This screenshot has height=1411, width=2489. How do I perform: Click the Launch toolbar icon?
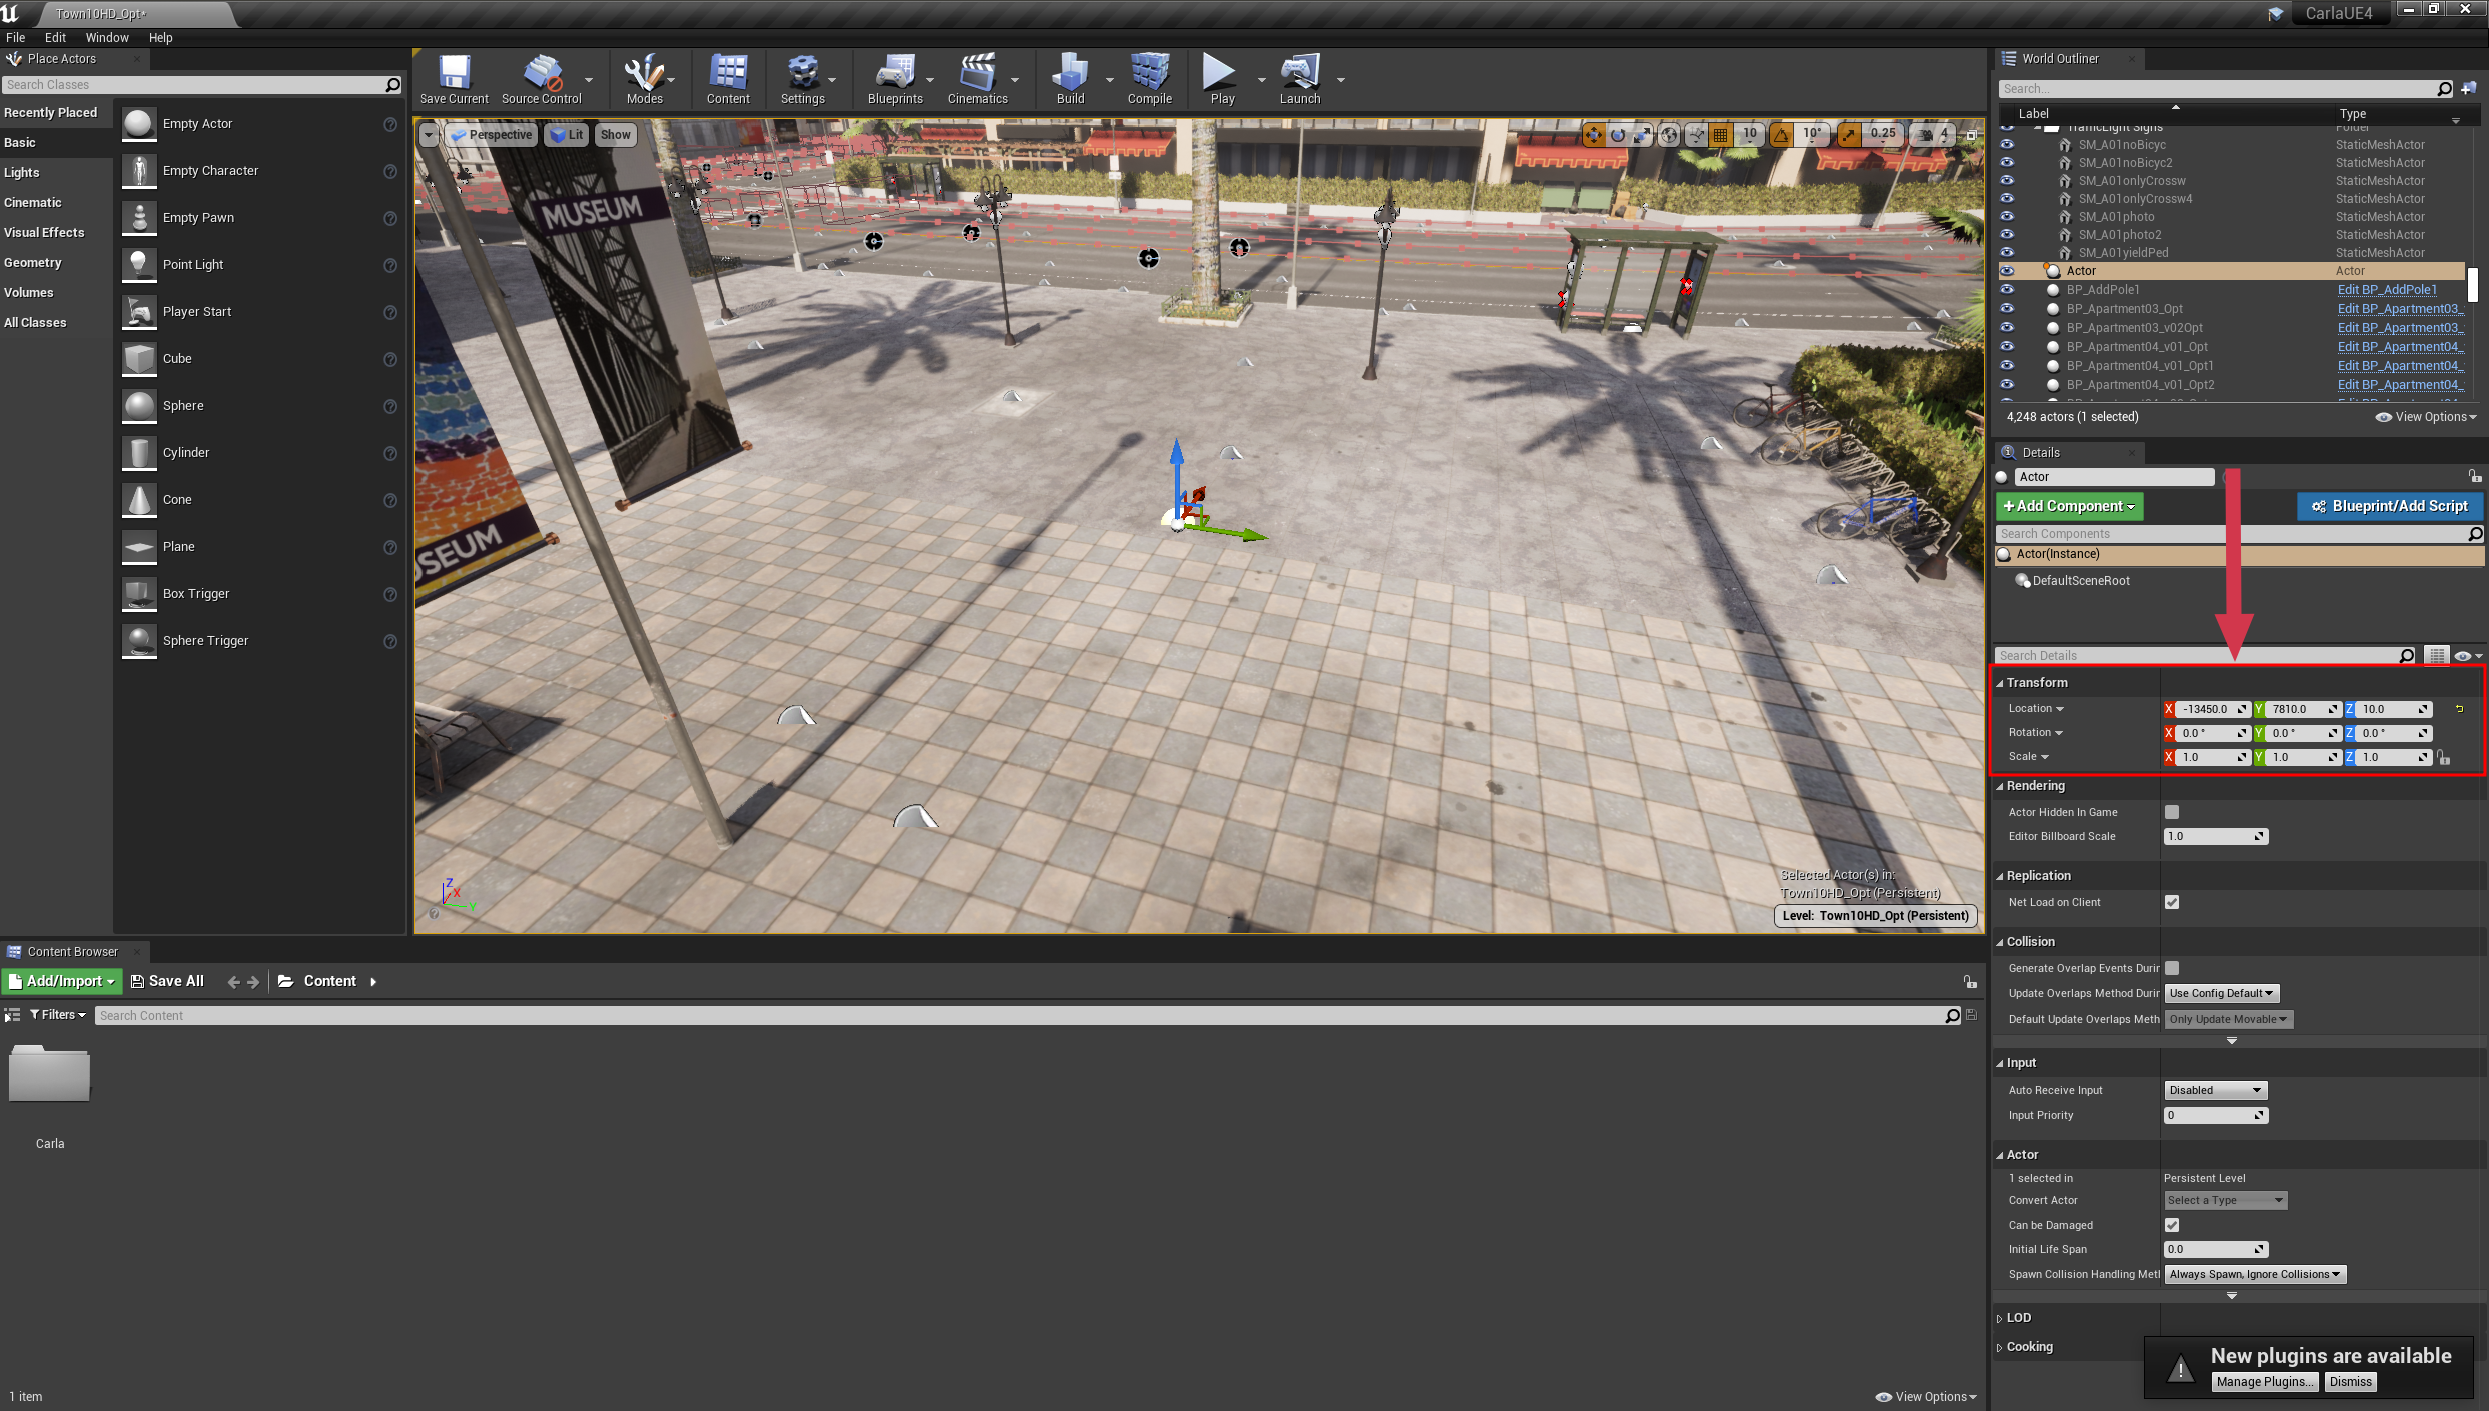click(x=1299, y=74)
